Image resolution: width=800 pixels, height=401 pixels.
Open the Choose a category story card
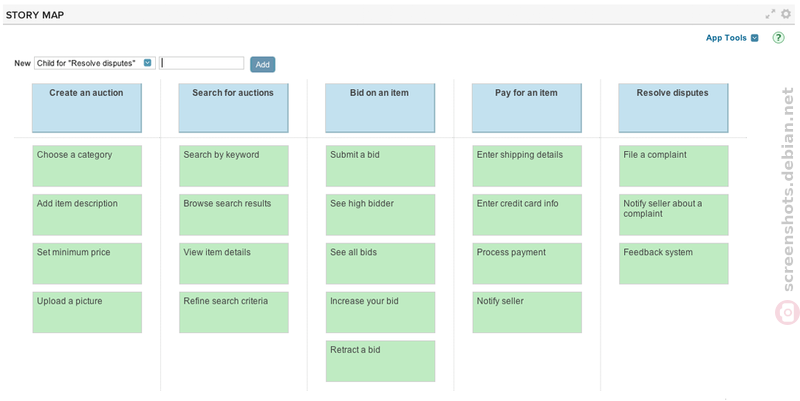(x=87, y=166)
